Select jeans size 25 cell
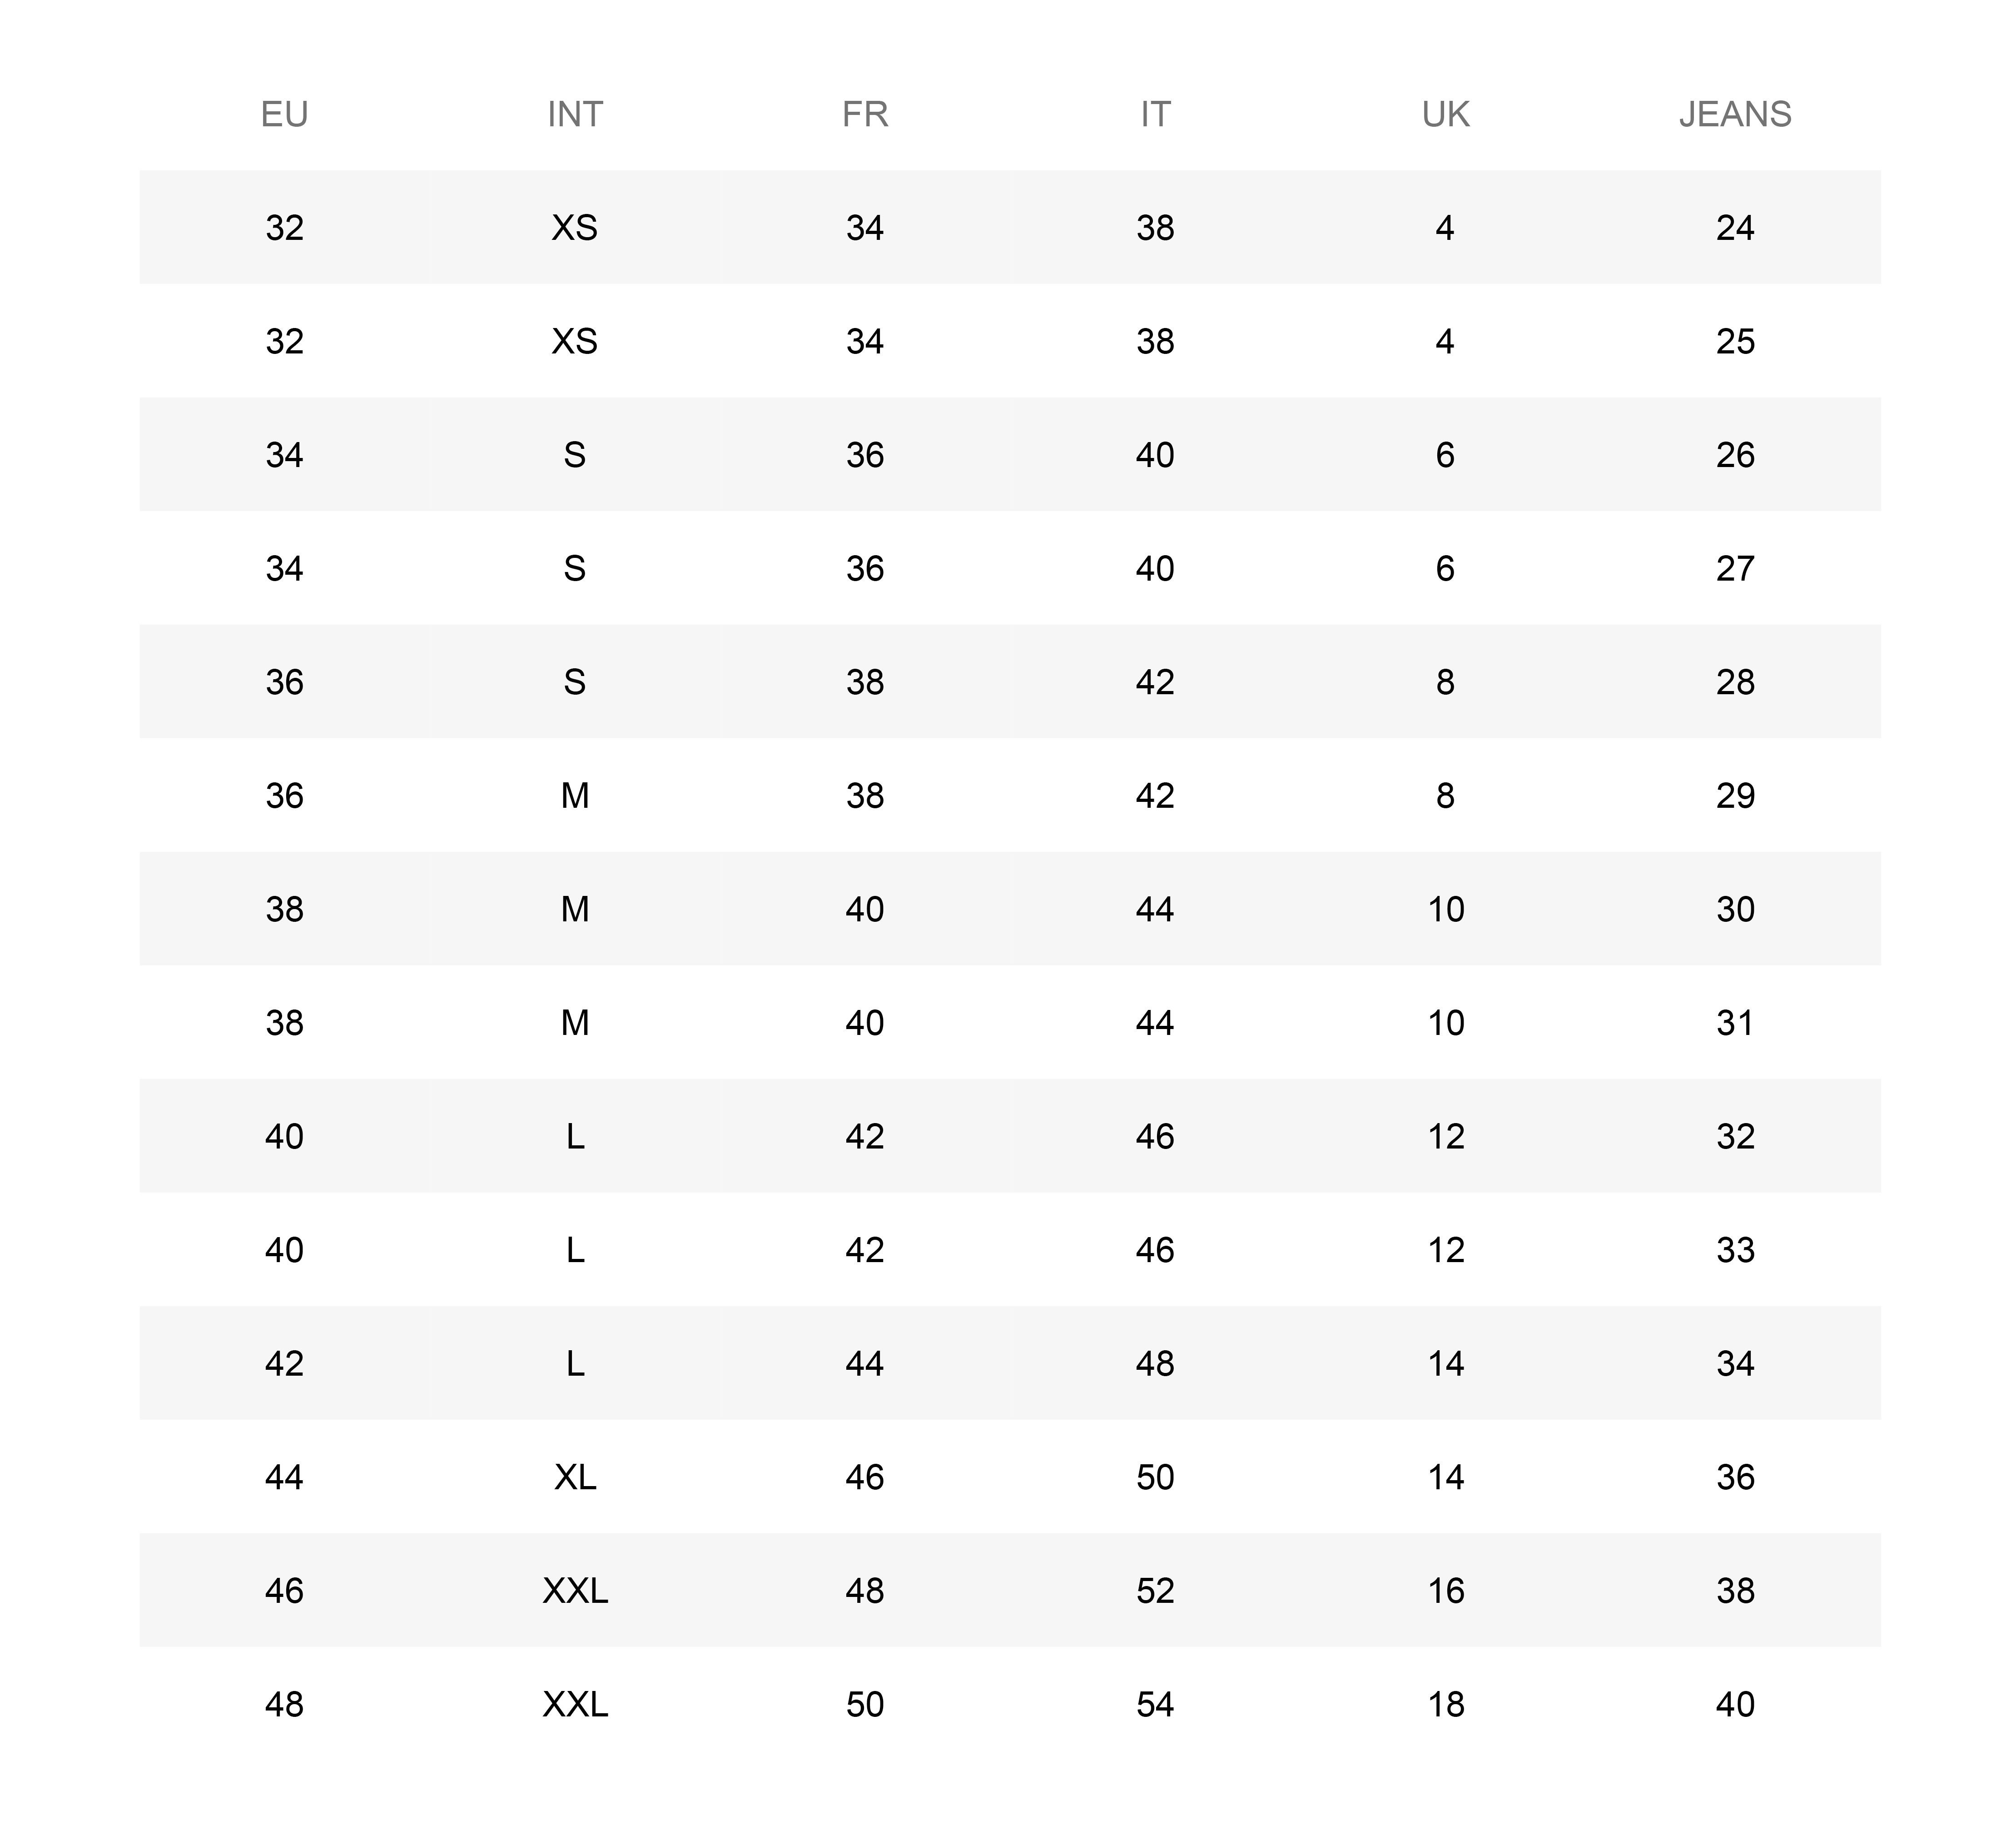Screen dimensions: 2016x1830 coord(1735,341)
